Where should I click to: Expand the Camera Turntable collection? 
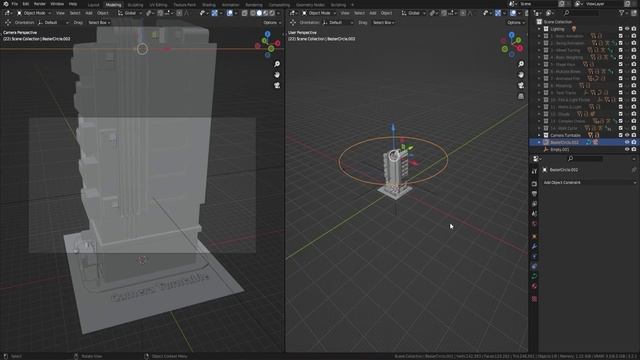539,135
